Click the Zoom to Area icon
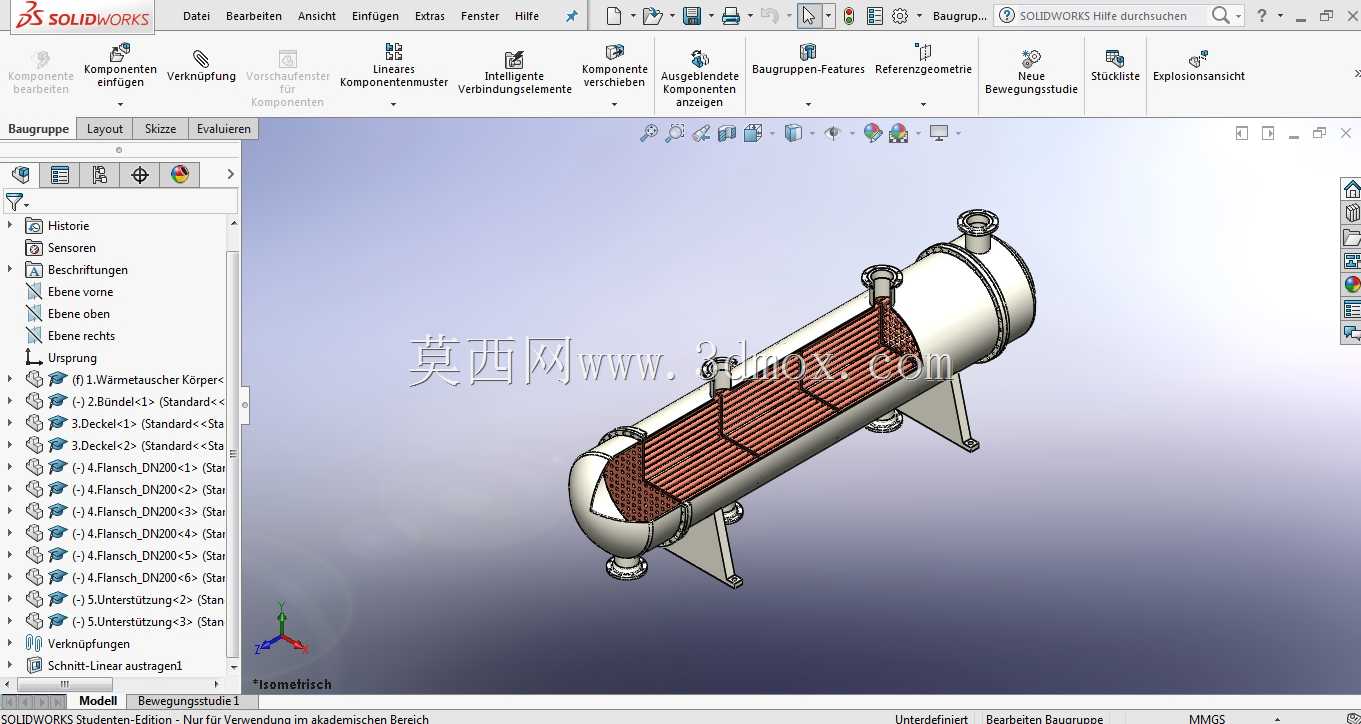The height and width of the screenshot is (724, 1361). click(675, 133)
